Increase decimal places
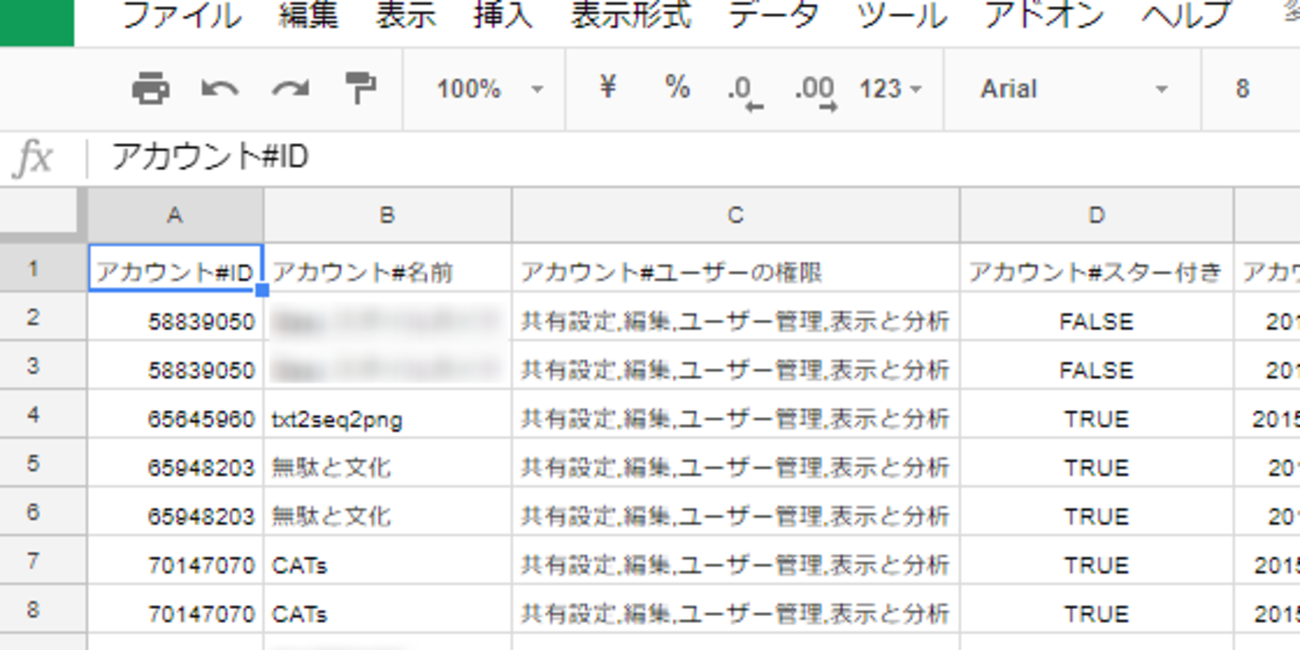The width and height of the screenshot is (1300, 650). click(x=816, y=91)
